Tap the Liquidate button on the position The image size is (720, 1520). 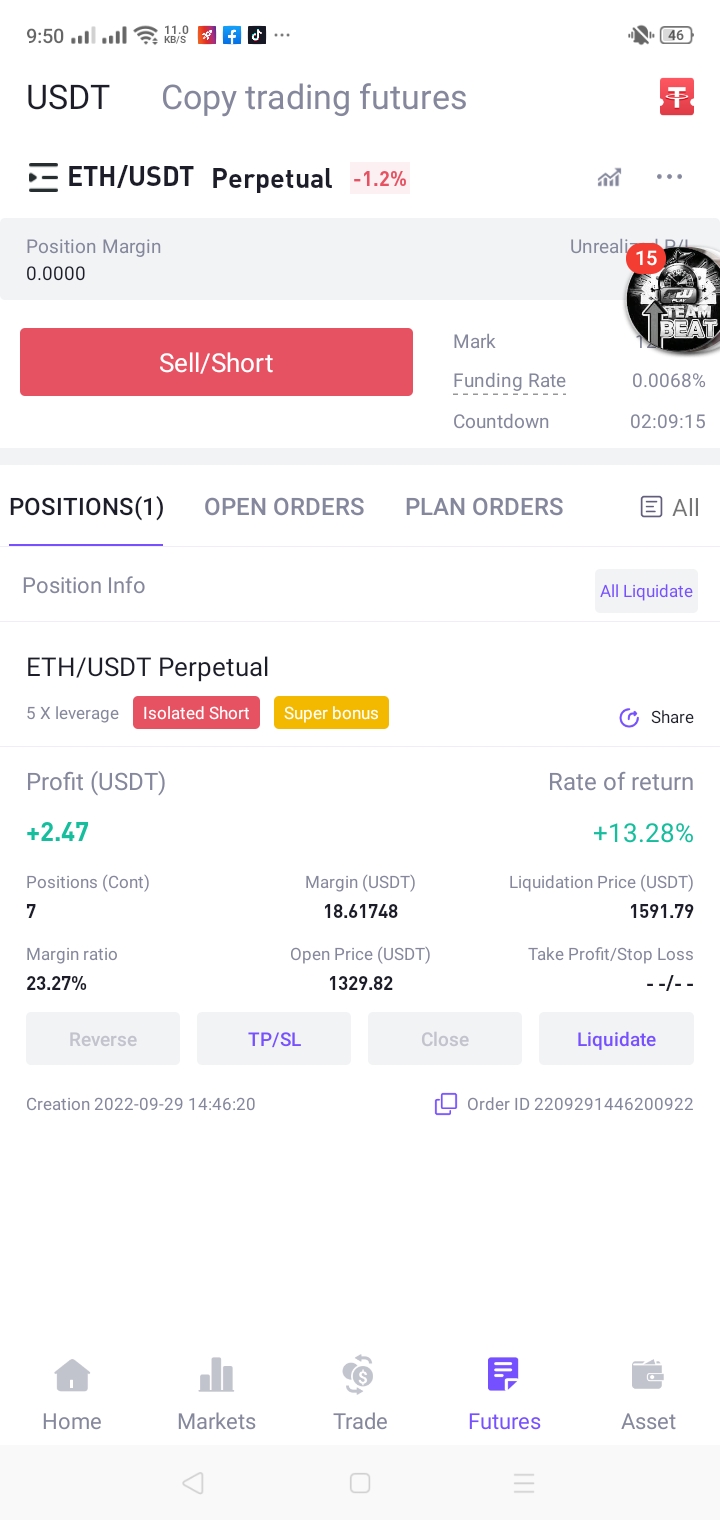(616, 1039)
